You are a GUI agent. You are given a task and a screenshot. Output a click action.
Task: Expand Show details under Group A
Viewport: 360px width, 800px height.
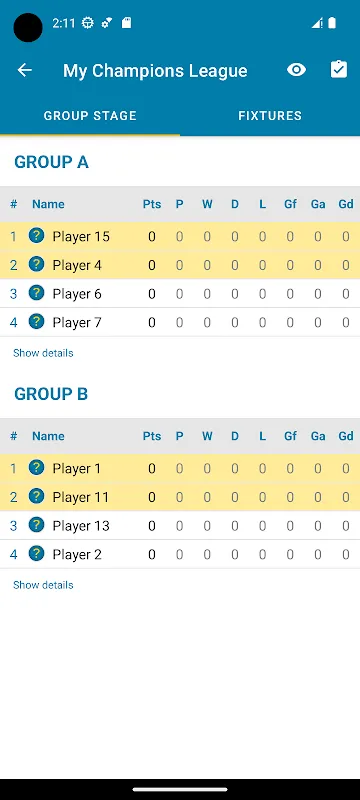point(43,353)
